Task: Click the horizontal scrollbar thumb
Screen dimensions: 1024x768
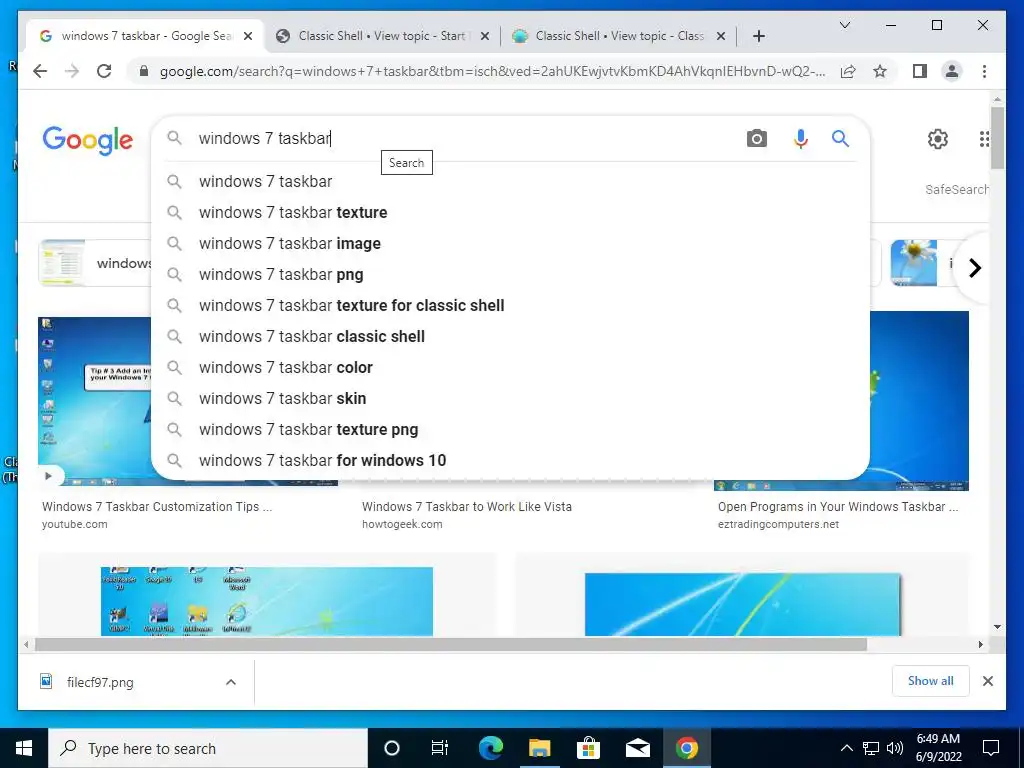Action: pos(451,645)
